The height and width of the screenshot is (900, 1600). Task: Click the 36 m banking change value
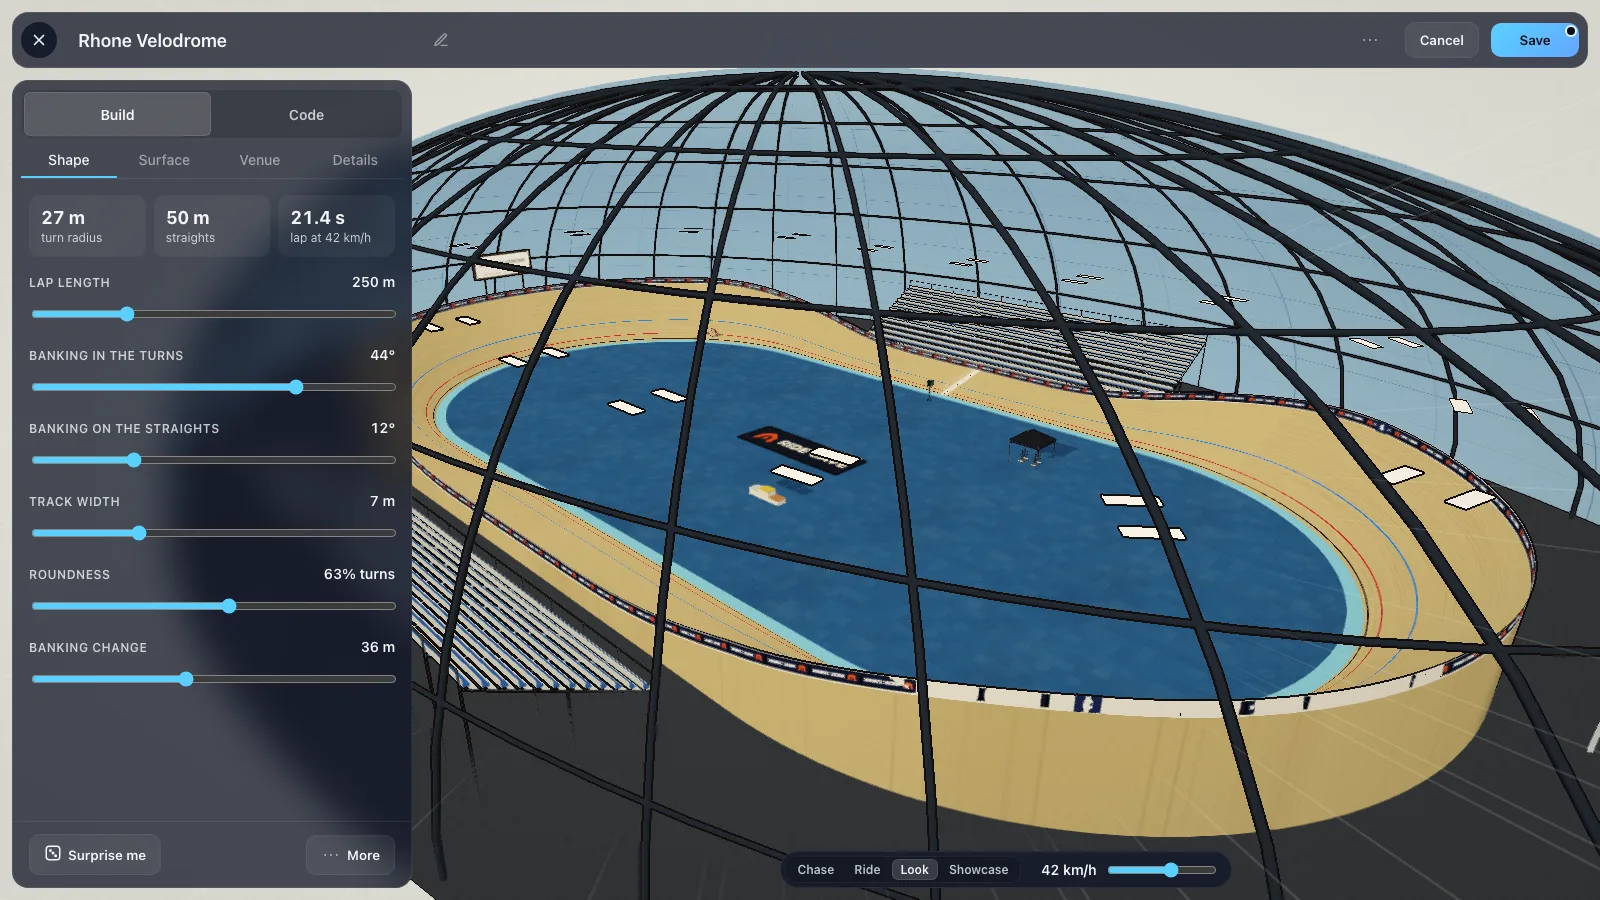378,647
